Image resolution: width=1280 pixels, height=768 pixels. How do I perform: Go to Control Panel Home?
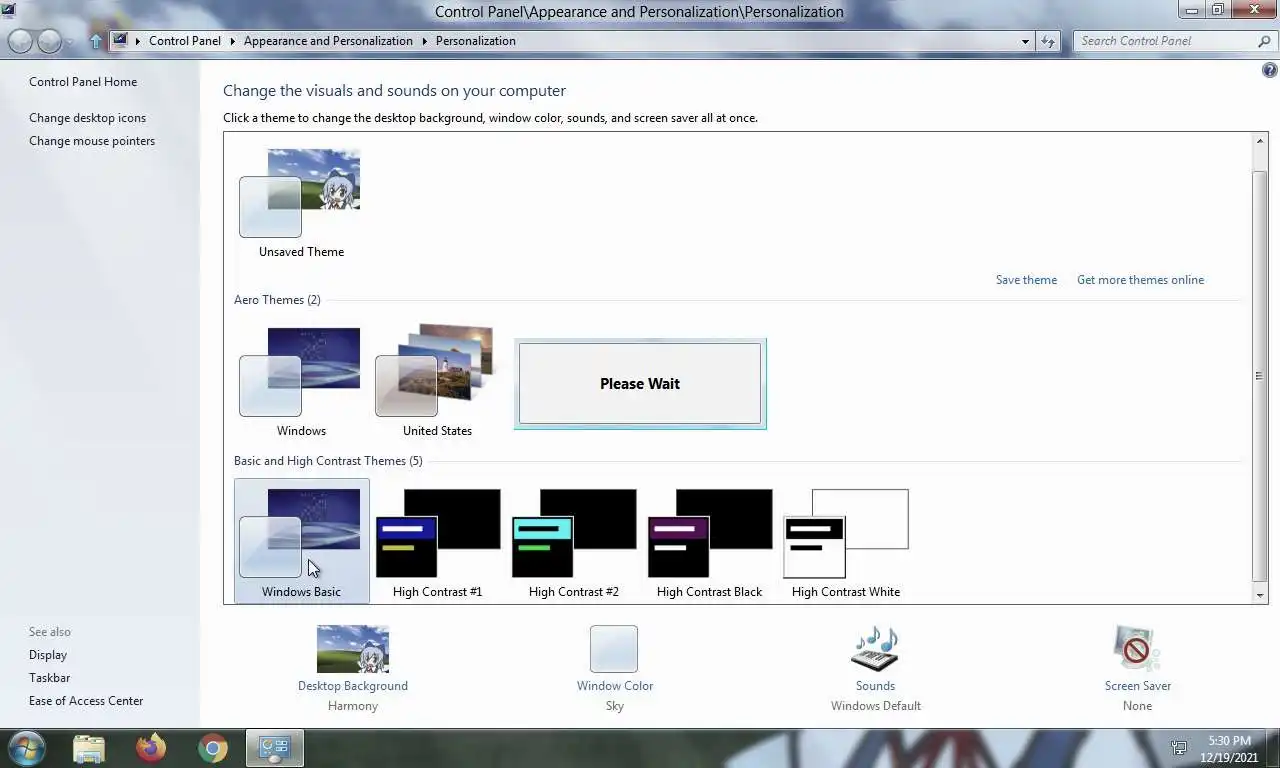[x=83, y=82]
